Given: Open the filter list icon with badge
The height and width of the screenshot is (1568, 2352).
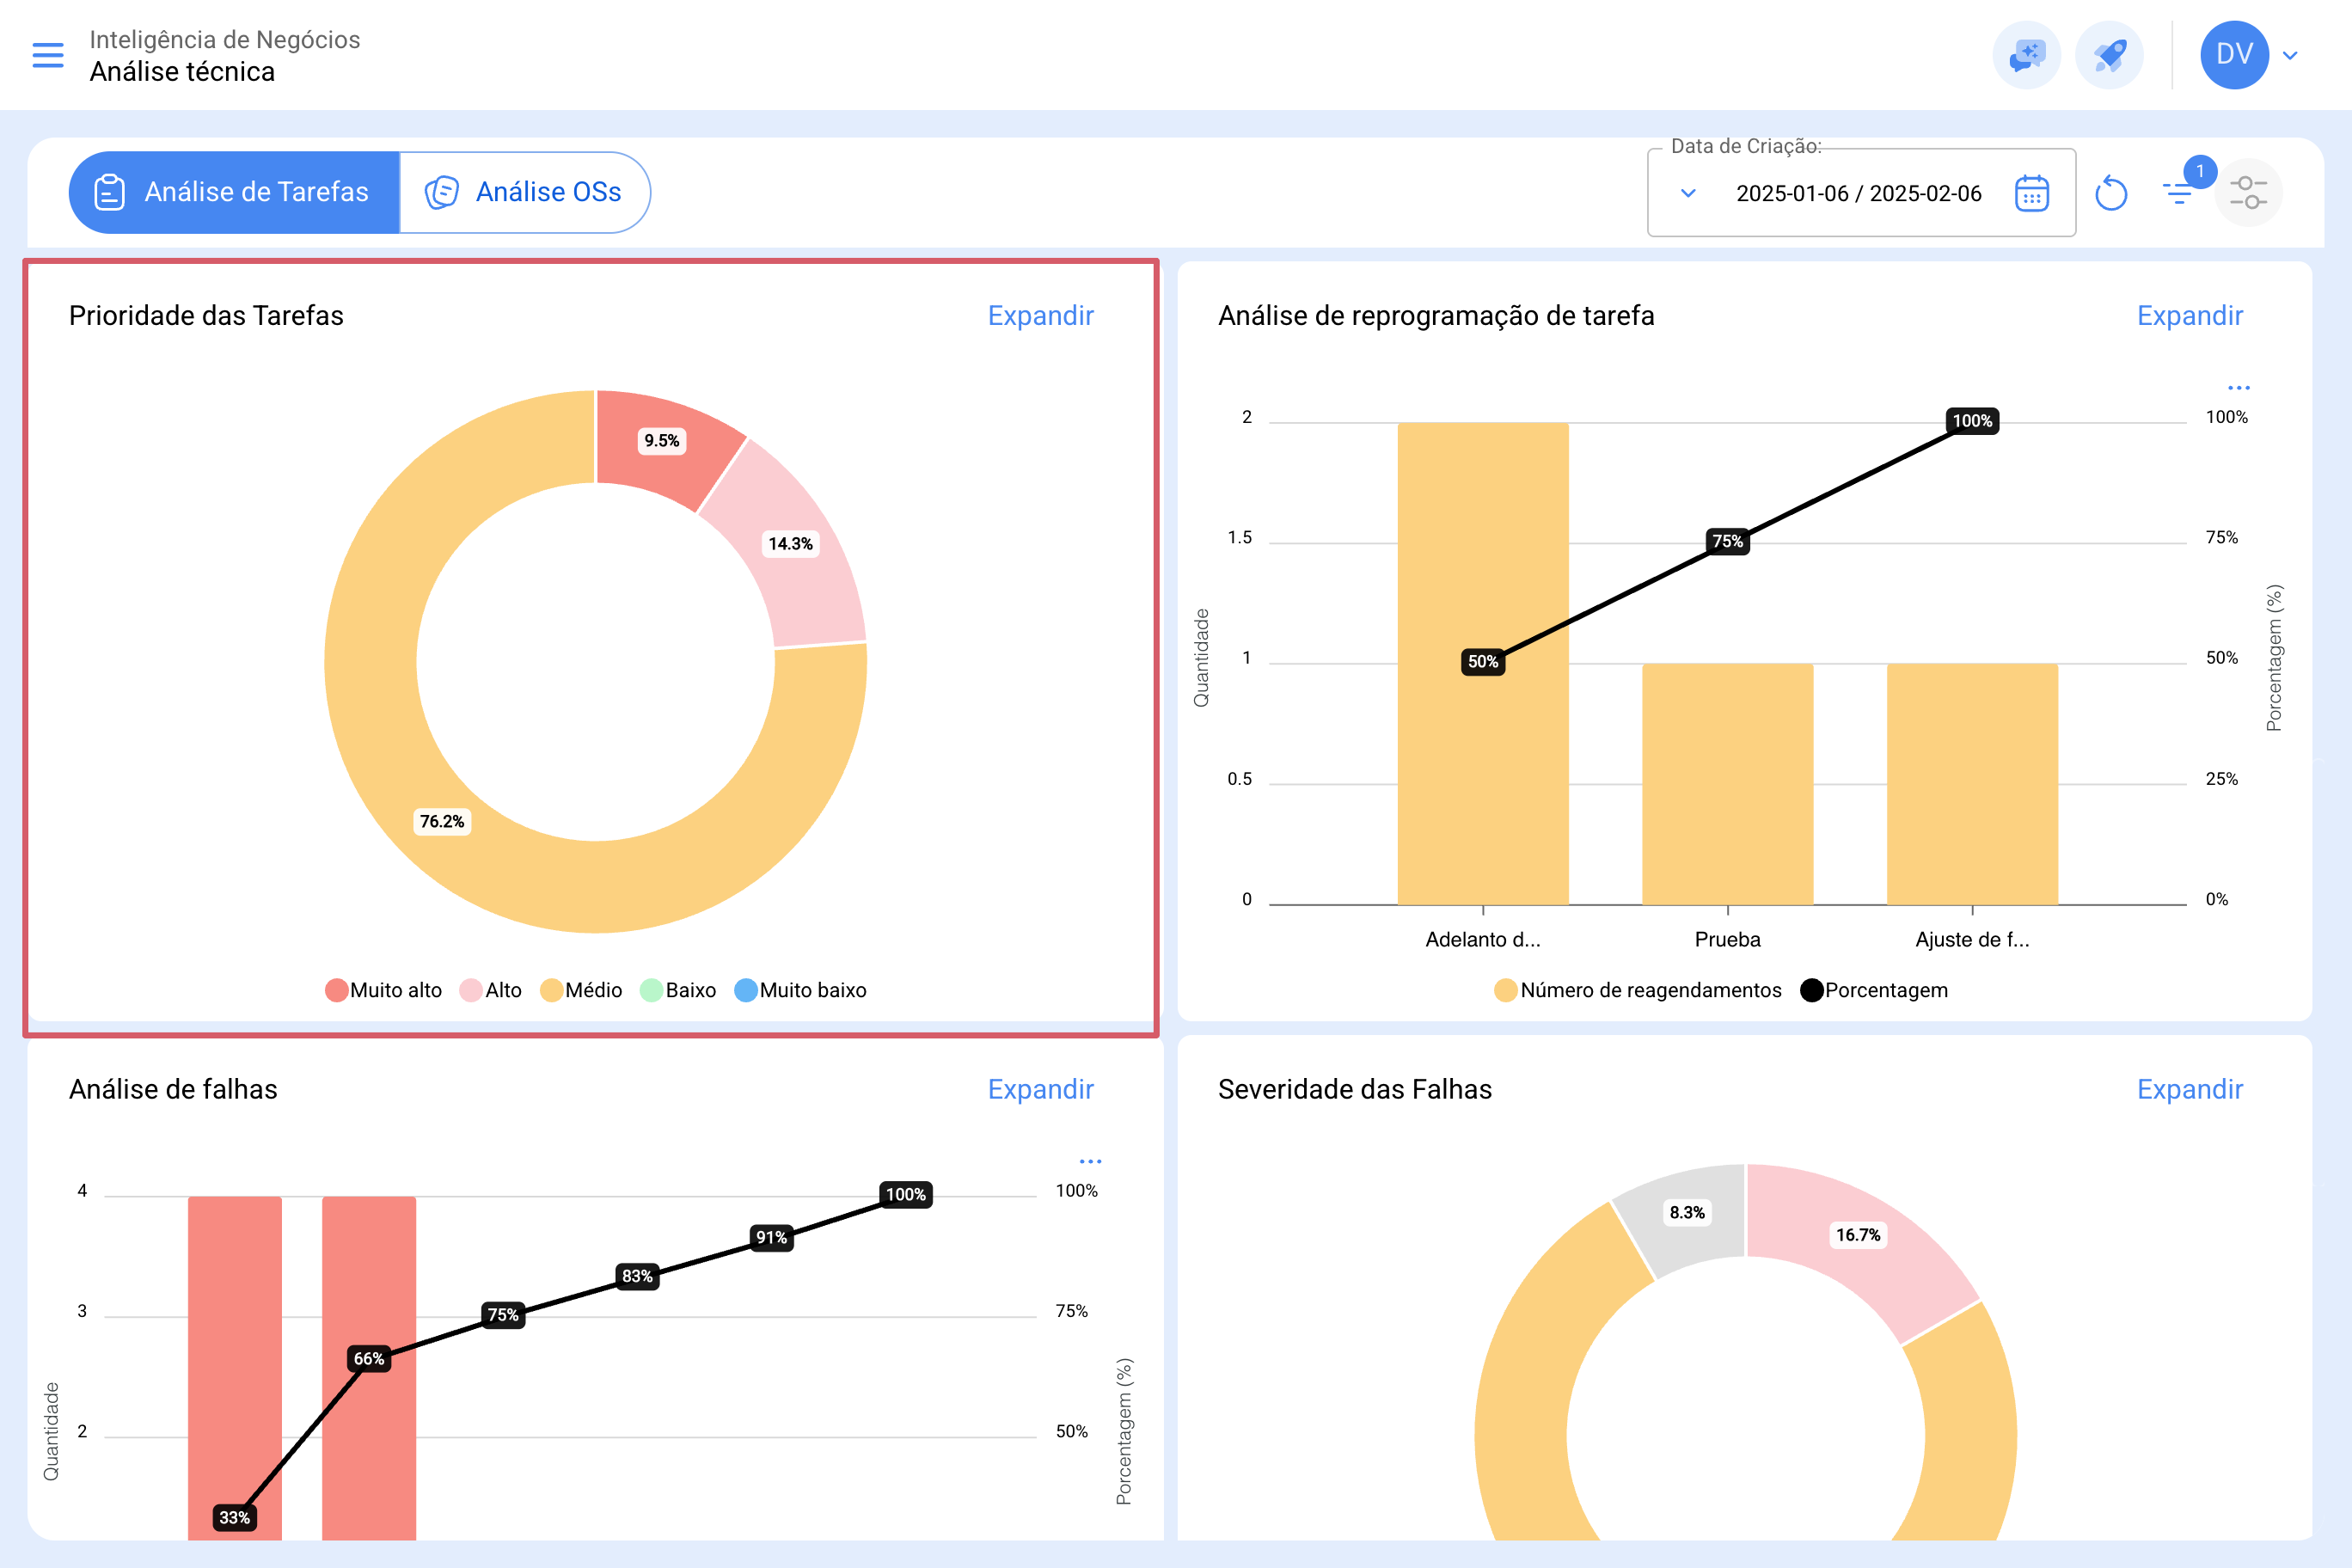Looking at the screenshot, I should (2178, 193).
